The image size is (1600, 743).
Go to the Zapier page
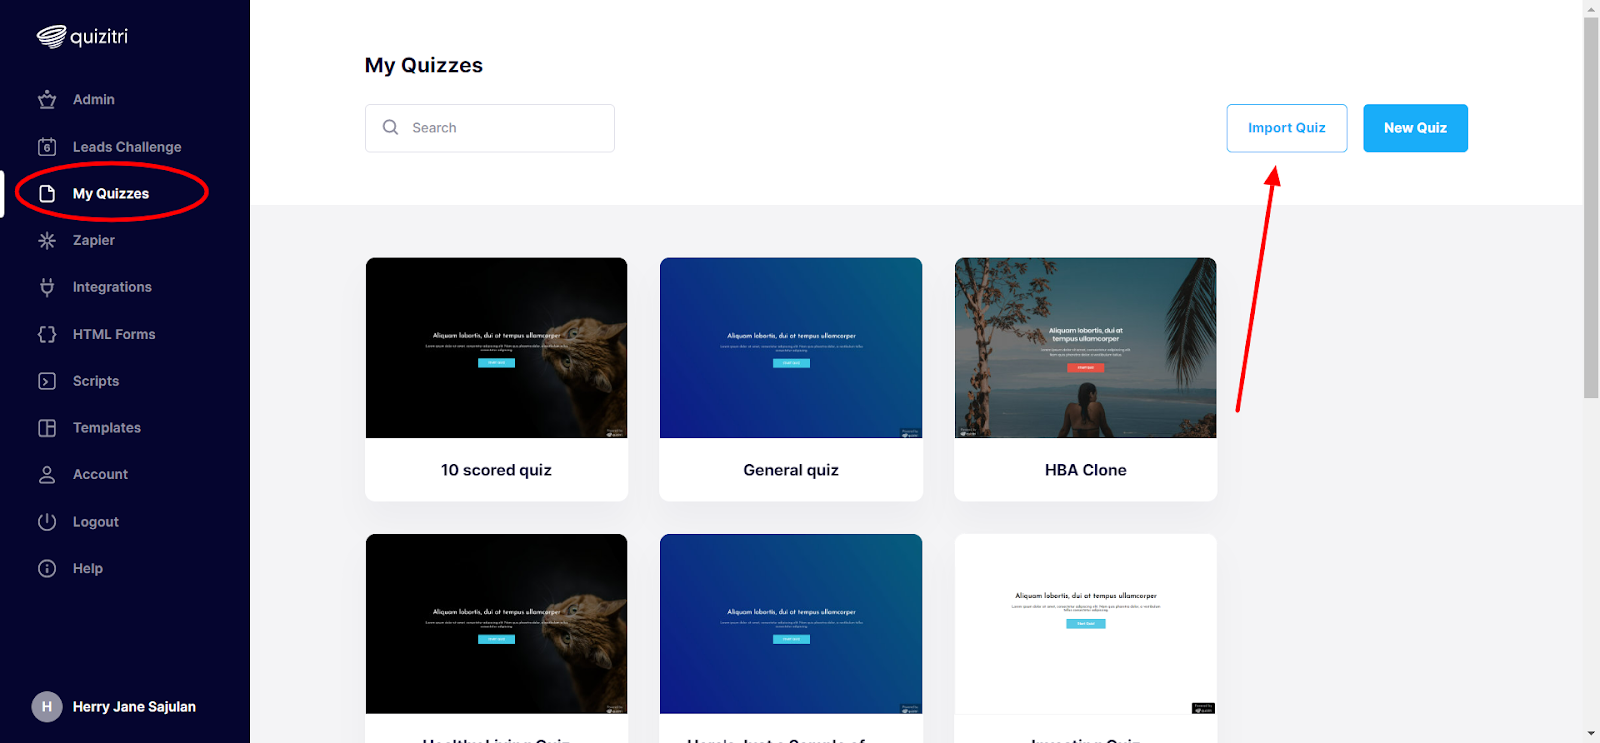click(94, 240)
